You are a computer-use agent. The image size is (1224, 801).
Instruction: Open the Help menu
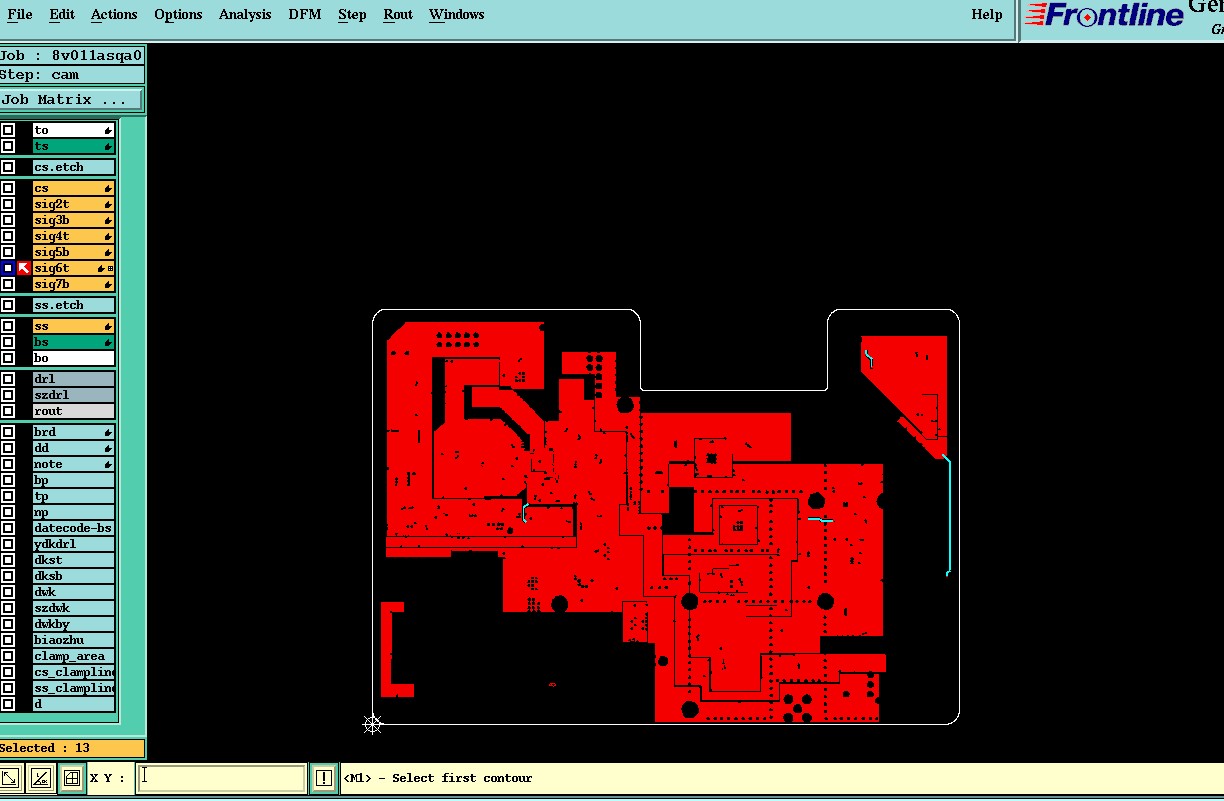click(x=987, y=14)
